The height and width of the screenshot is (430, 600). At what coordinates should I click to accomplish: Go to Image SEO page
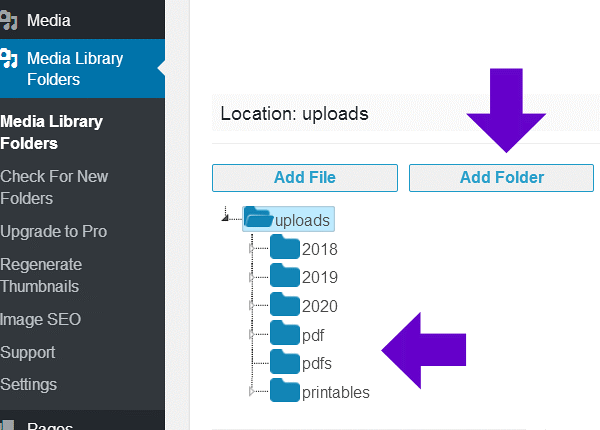coord(40,320)
